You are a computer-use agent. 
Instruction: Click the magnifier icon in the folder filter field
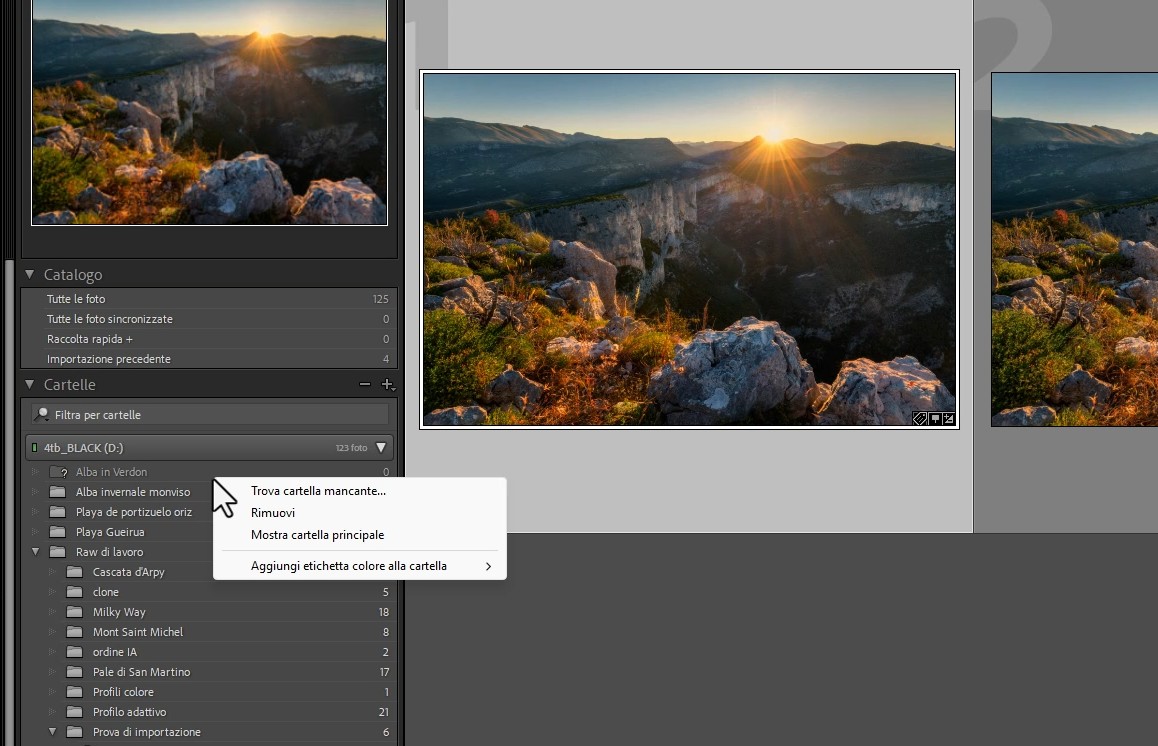pyautogui.click(x=41, y=414)
